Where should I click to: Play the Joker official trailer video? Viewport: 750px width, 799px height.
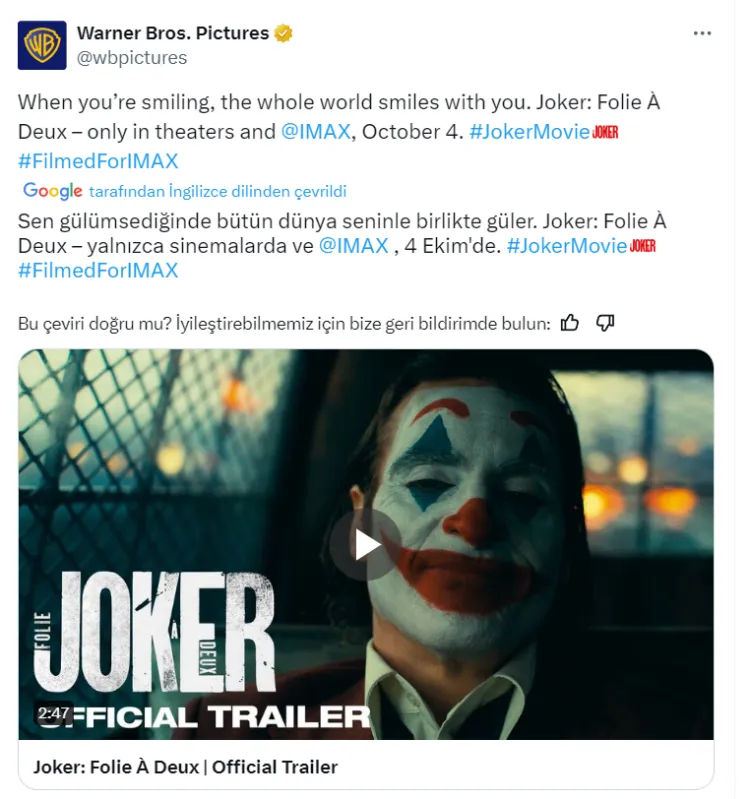(366, 544)
